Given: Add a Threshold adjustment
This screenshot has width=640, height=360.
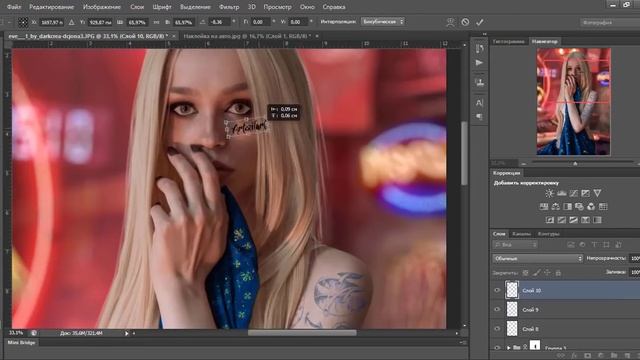Looking at the screenshot, I should click(573, 220).
